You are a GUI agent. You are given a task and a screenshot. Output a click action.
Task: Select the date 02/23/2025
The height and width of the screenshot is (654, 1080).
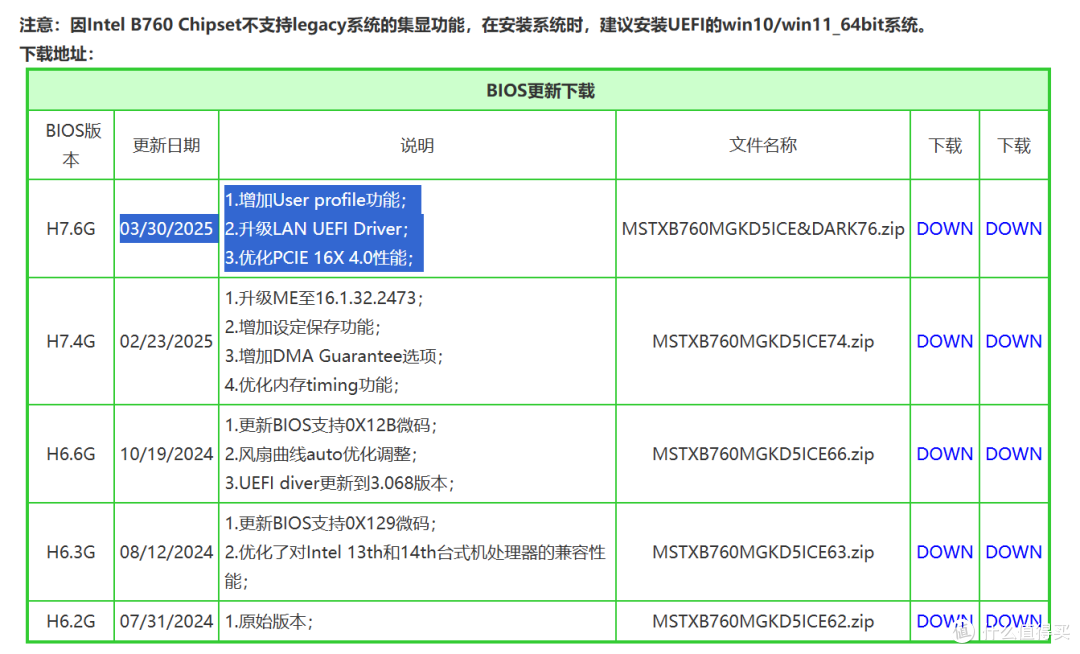click(167, 341)
